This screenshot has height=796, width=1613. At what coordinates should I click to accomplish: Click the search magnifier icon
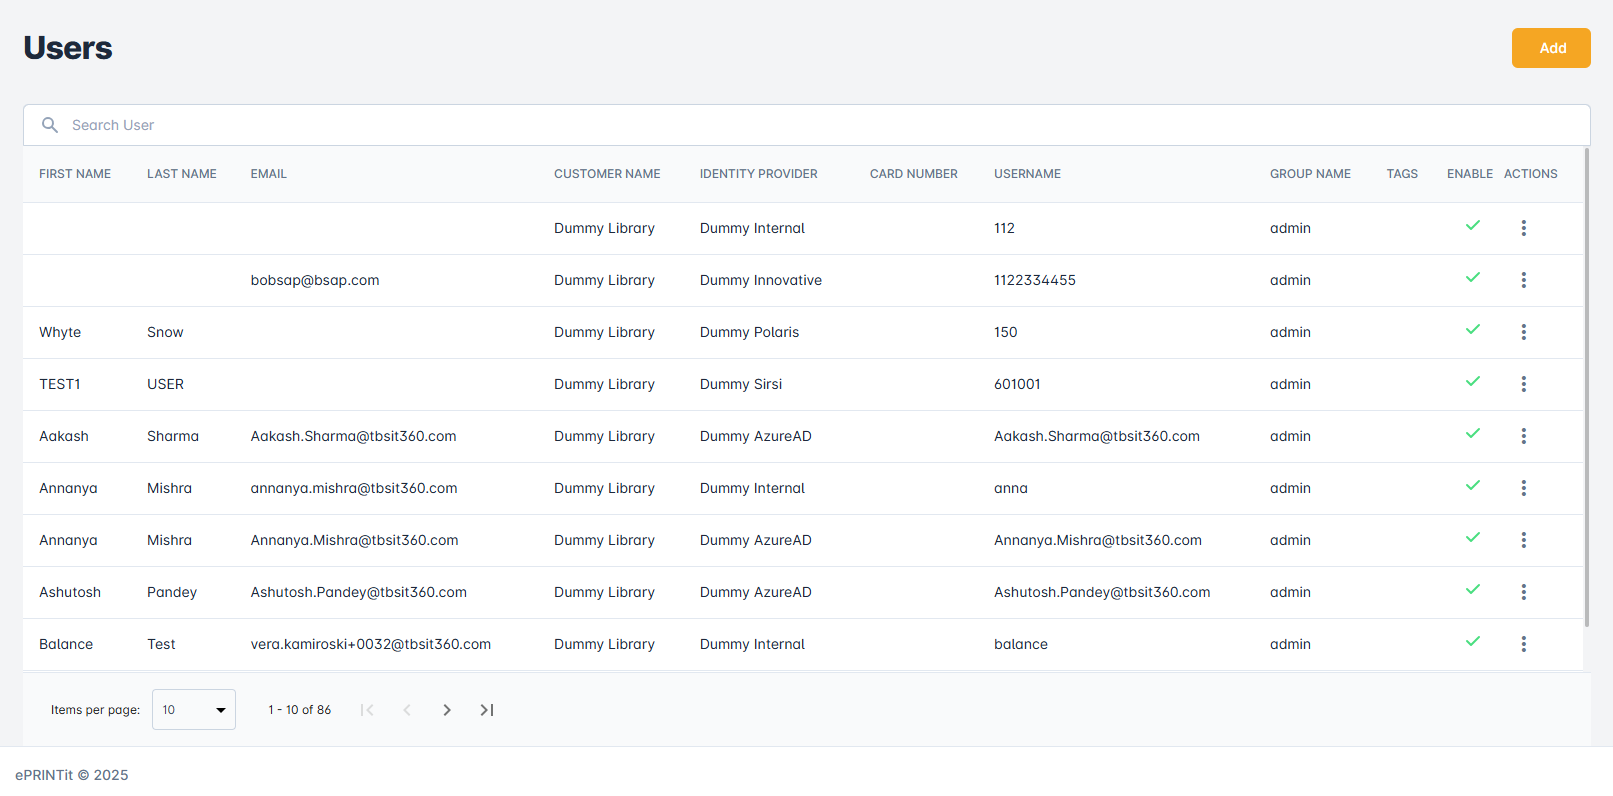[49, 125]
